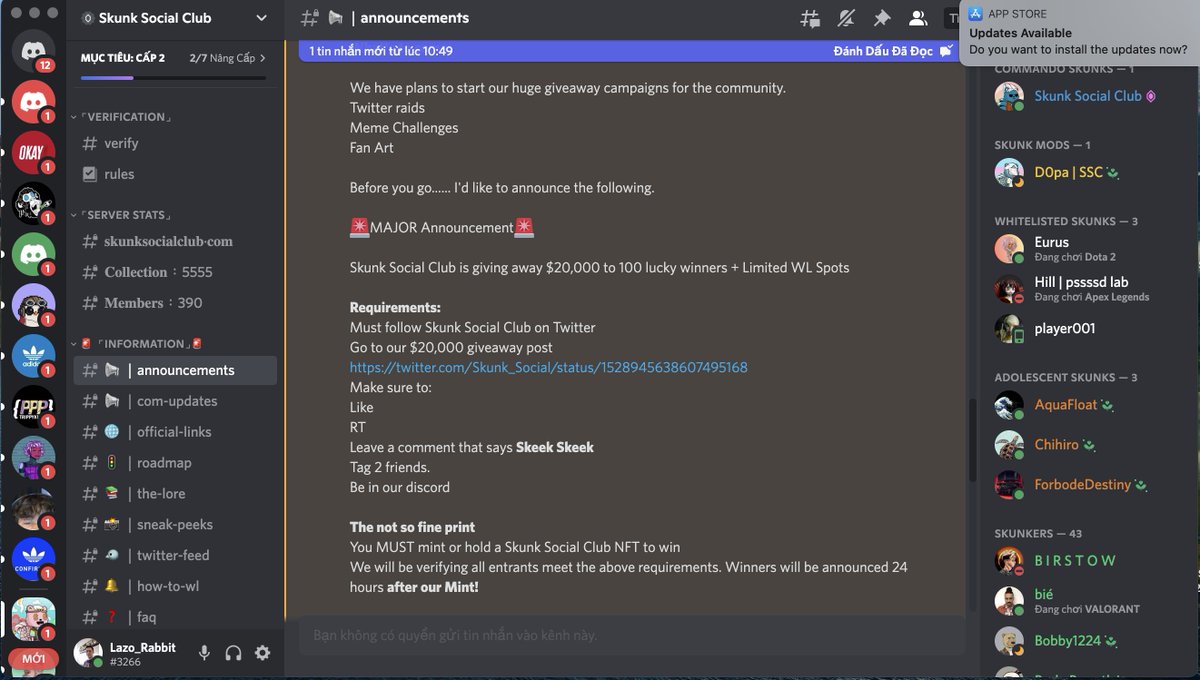Open the twitter-feed channel
The width and height of the screenshot is (1200, 680).
point(175,556)
